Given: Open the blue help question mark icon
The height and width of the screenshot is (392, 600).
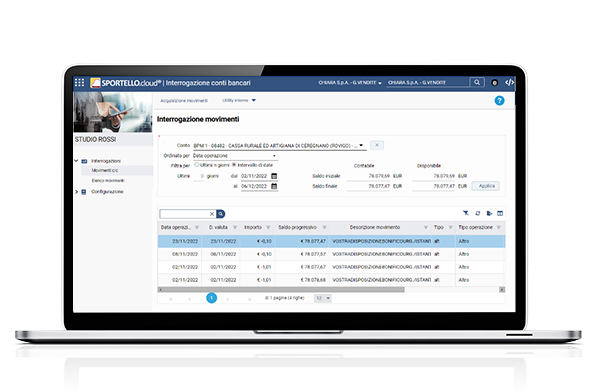Looking at the screenshot, I should tap(499, 101).
